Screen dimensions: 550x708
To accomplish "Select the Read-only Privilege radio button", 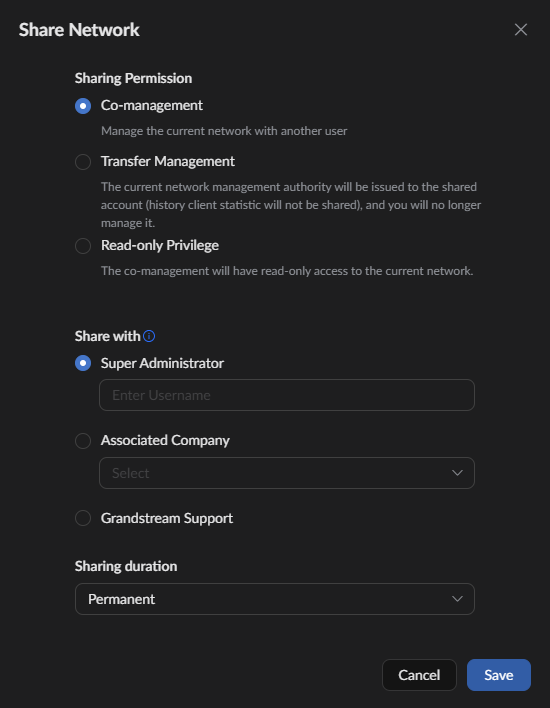I will [x=83, y=246].
